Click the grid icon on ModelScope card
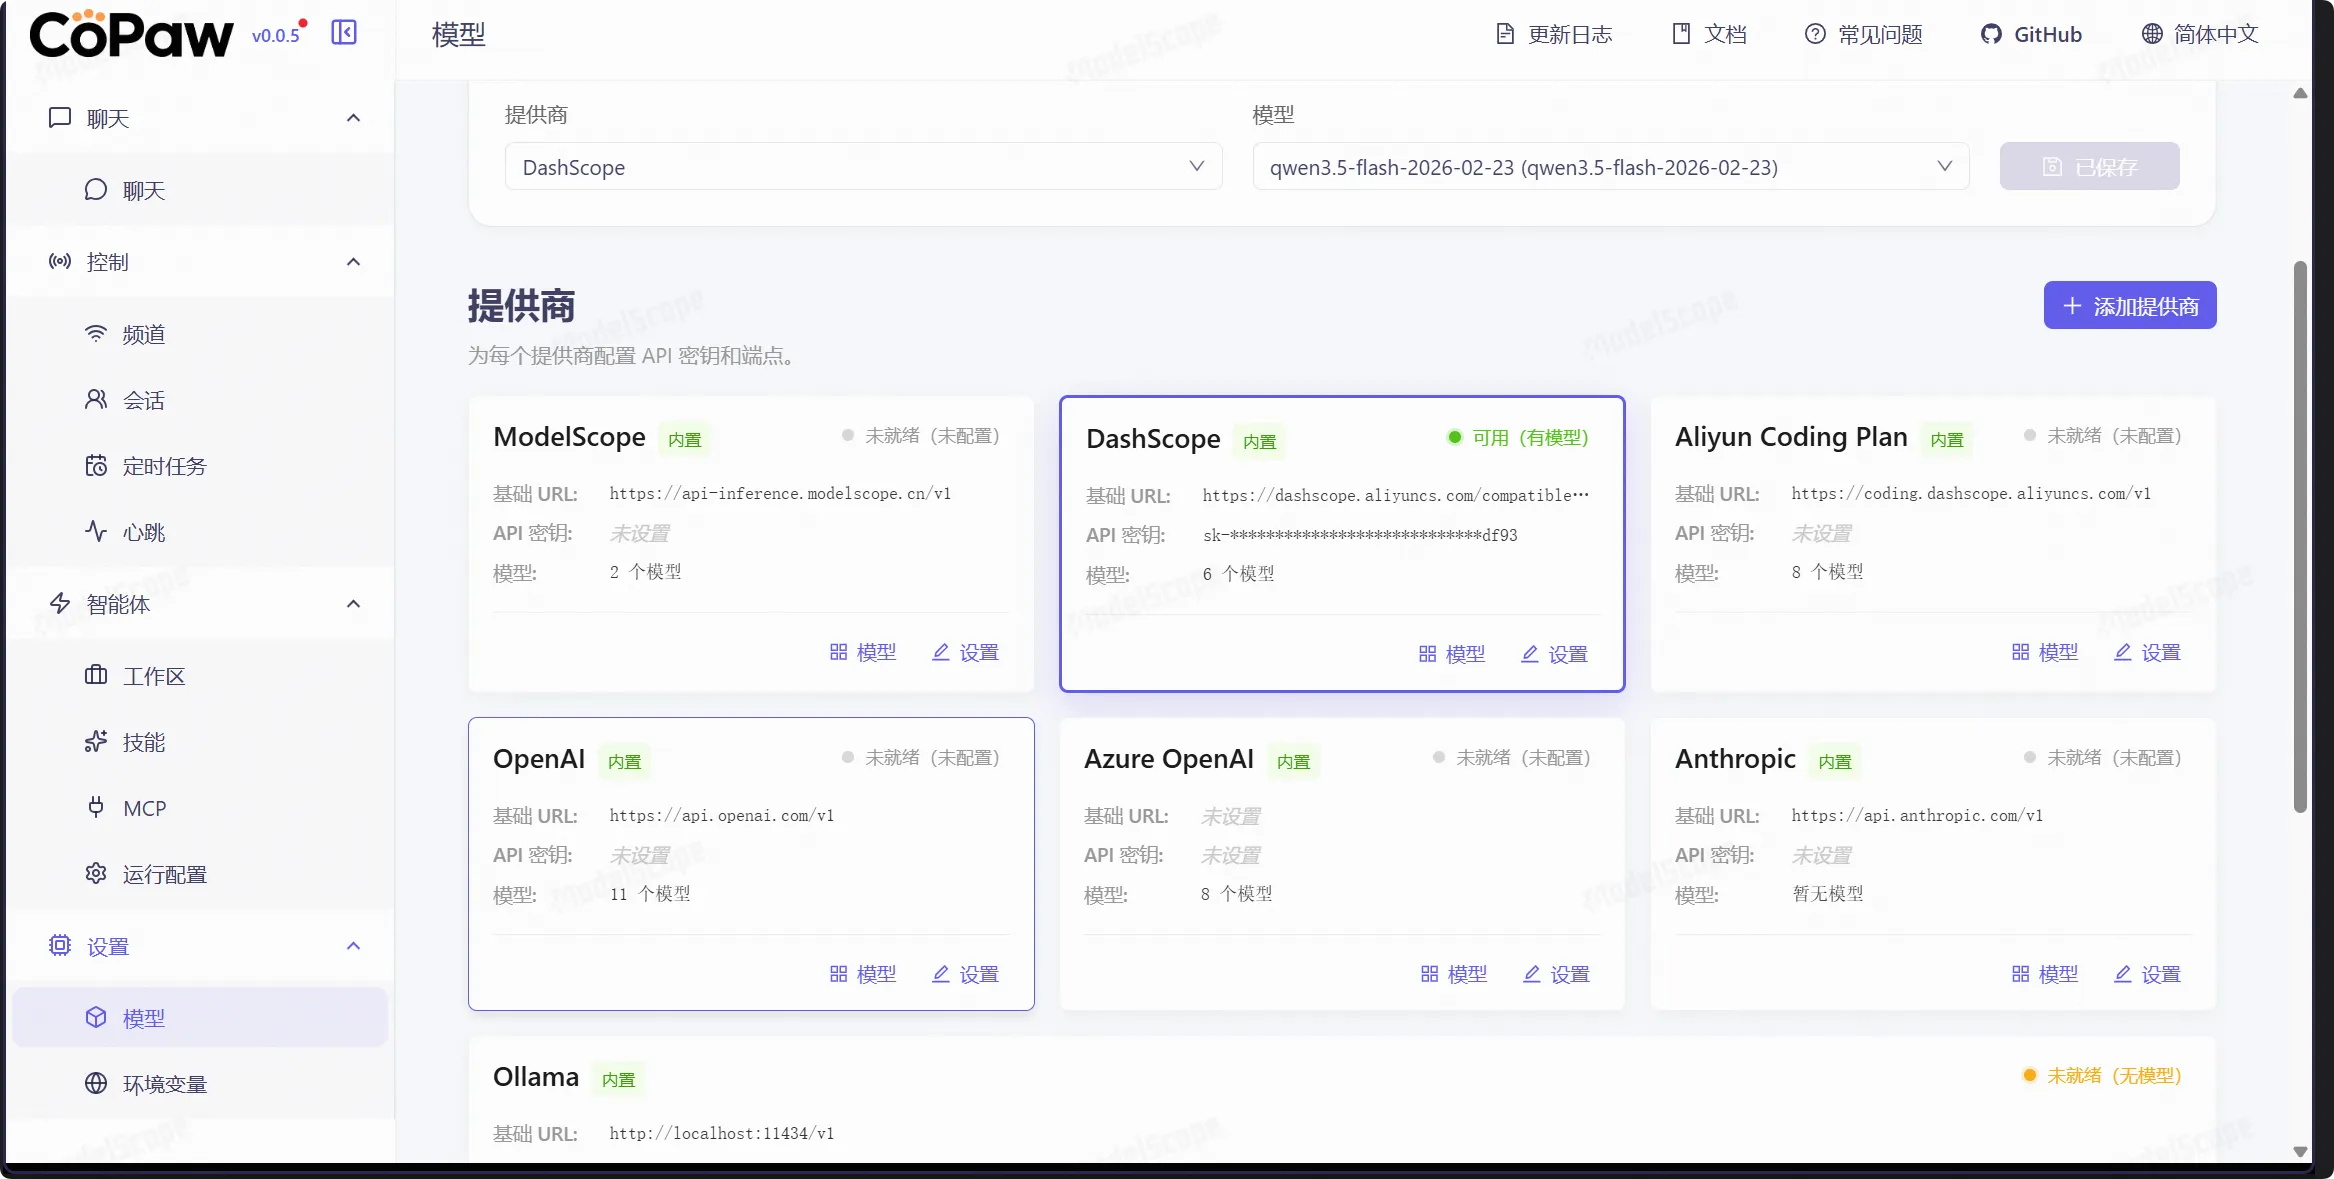This screenshot has width=2334, height=1179. pos(839,652)
